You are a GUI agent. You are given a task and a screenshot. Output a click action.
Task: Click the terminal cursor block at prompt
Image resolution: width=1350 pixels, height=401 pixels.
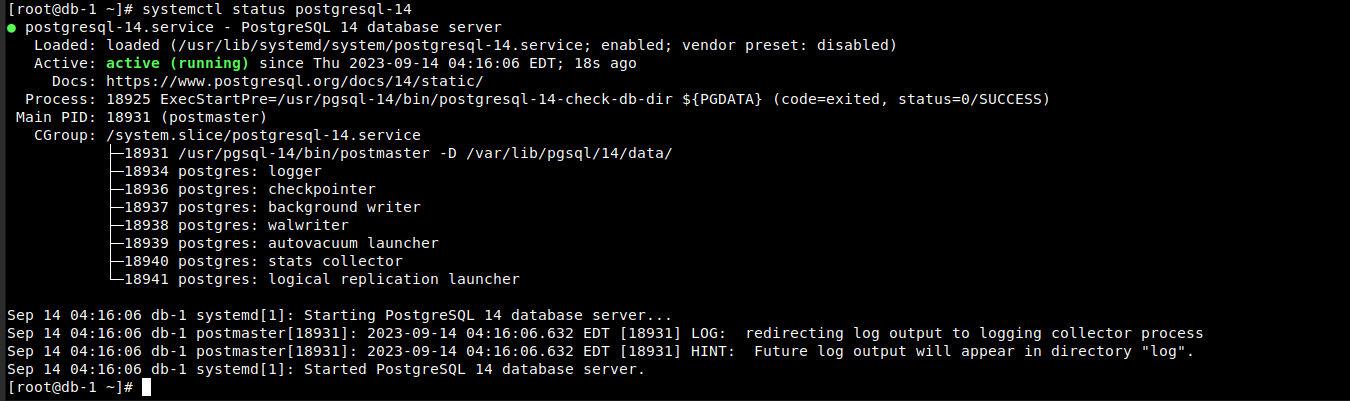pos(146,387)
